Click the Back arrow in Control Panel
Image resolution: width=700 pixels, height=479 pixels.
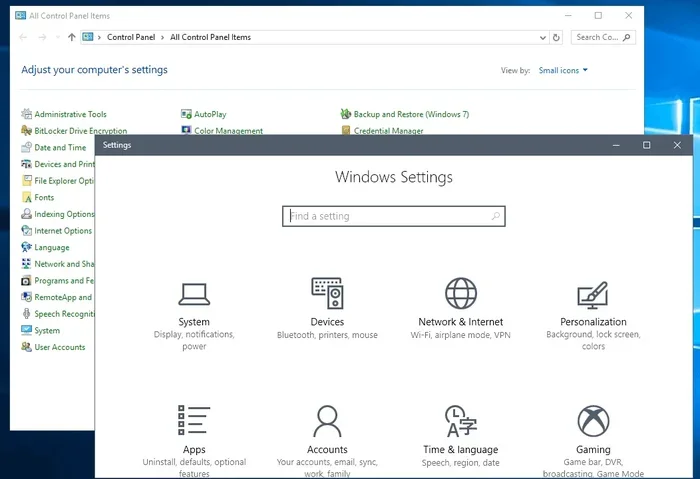coord(23,37)
